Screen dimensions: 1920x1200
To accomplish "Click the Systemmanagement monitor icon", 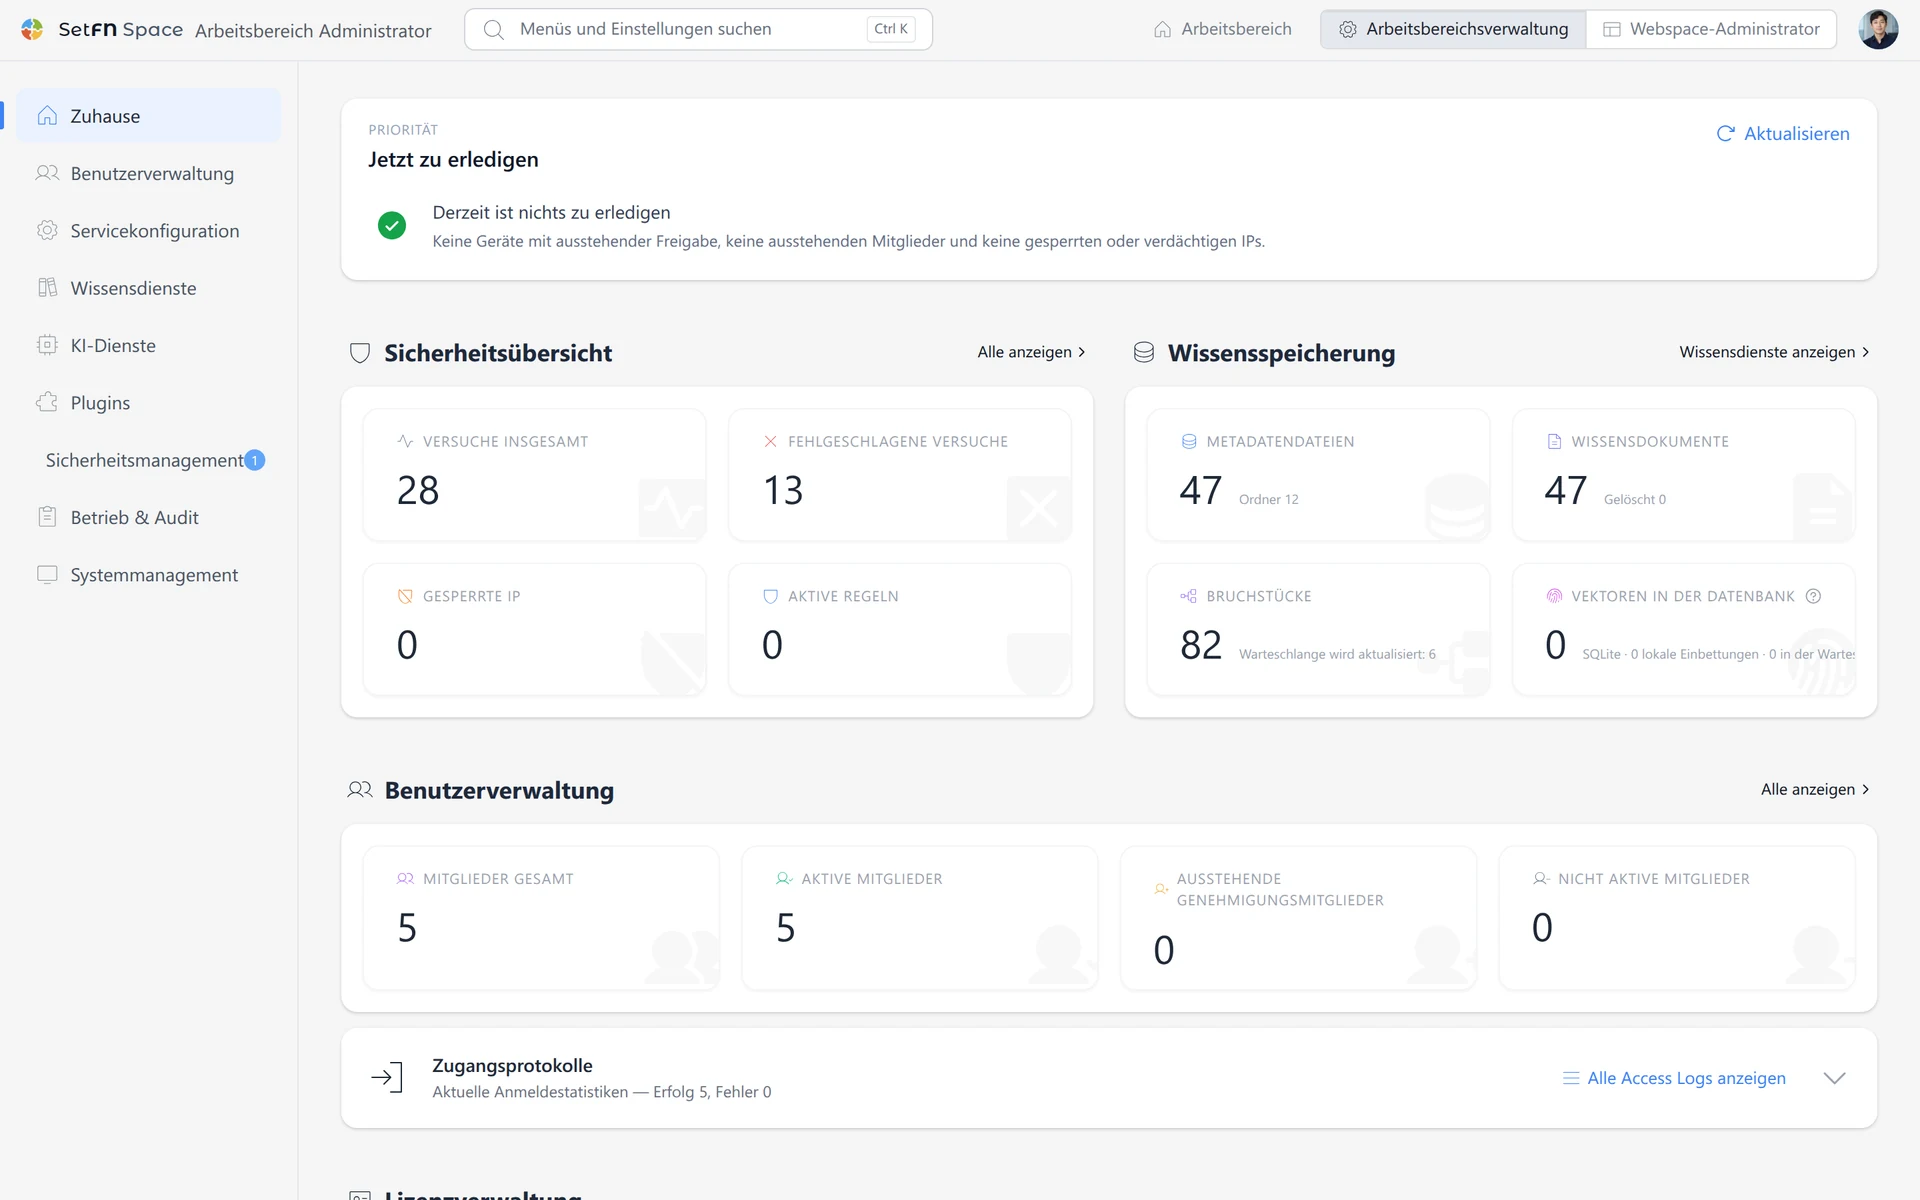I will pyautogui.click(x=47, y=574).
